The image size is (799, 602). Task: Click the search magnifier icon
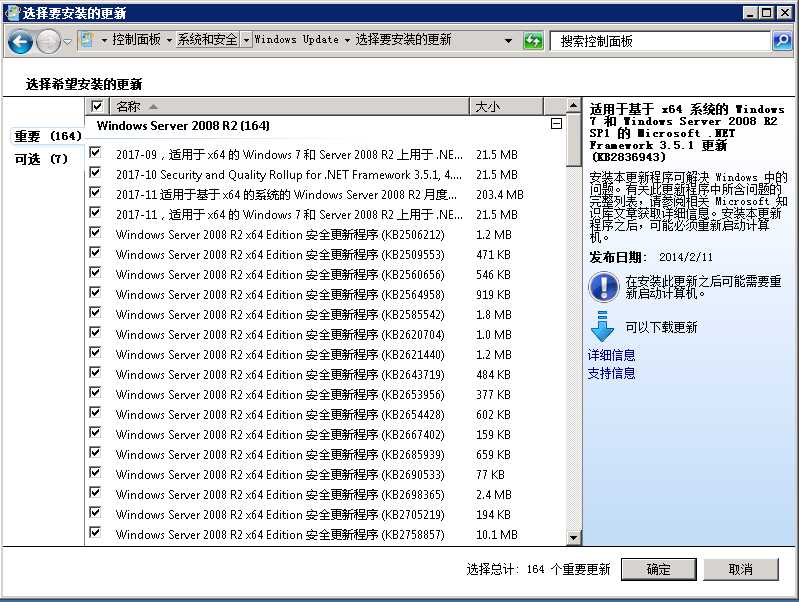(782, 41)
